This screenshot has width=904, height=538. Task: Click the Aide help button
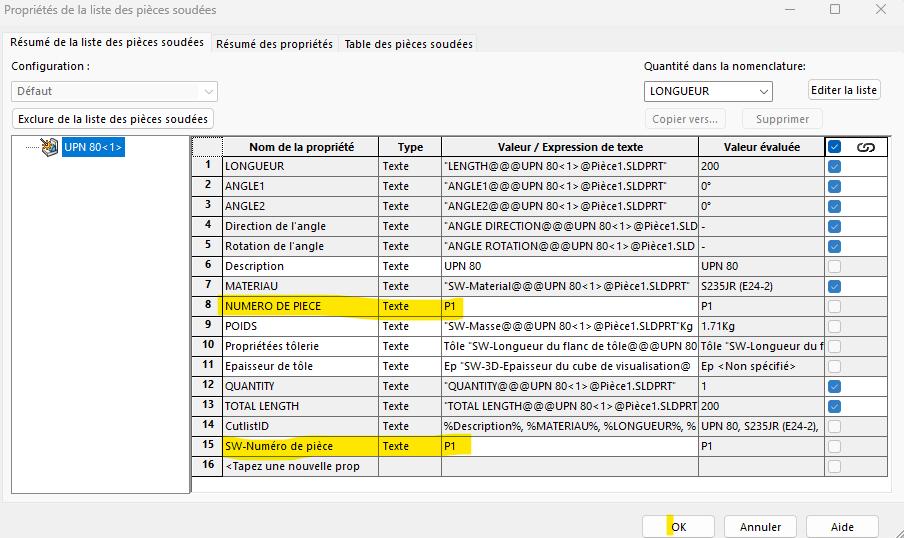point(842,526)
